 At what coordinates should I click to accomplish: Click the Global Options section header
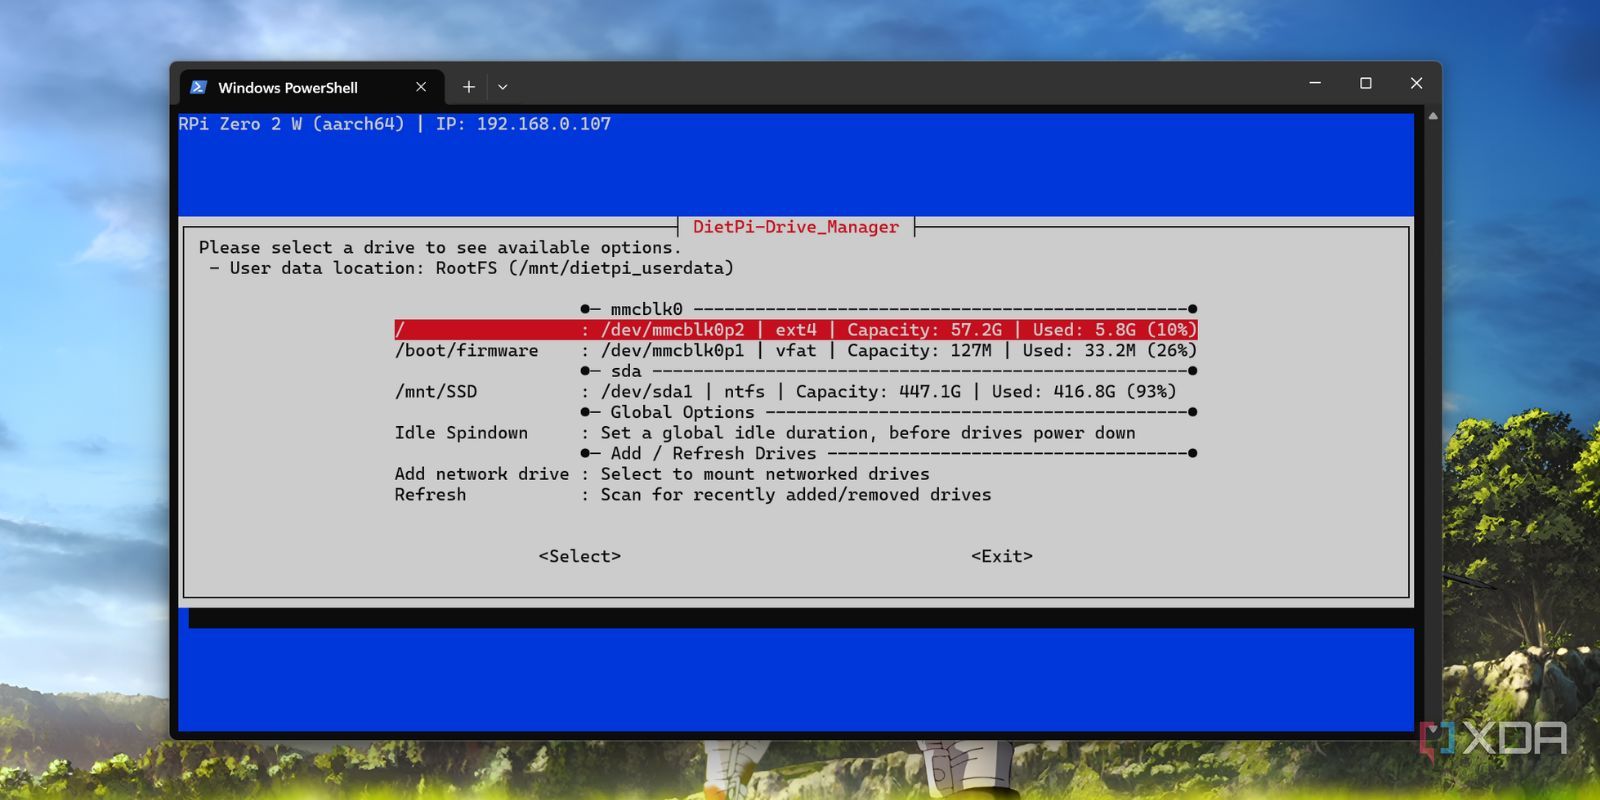[889, 412]
